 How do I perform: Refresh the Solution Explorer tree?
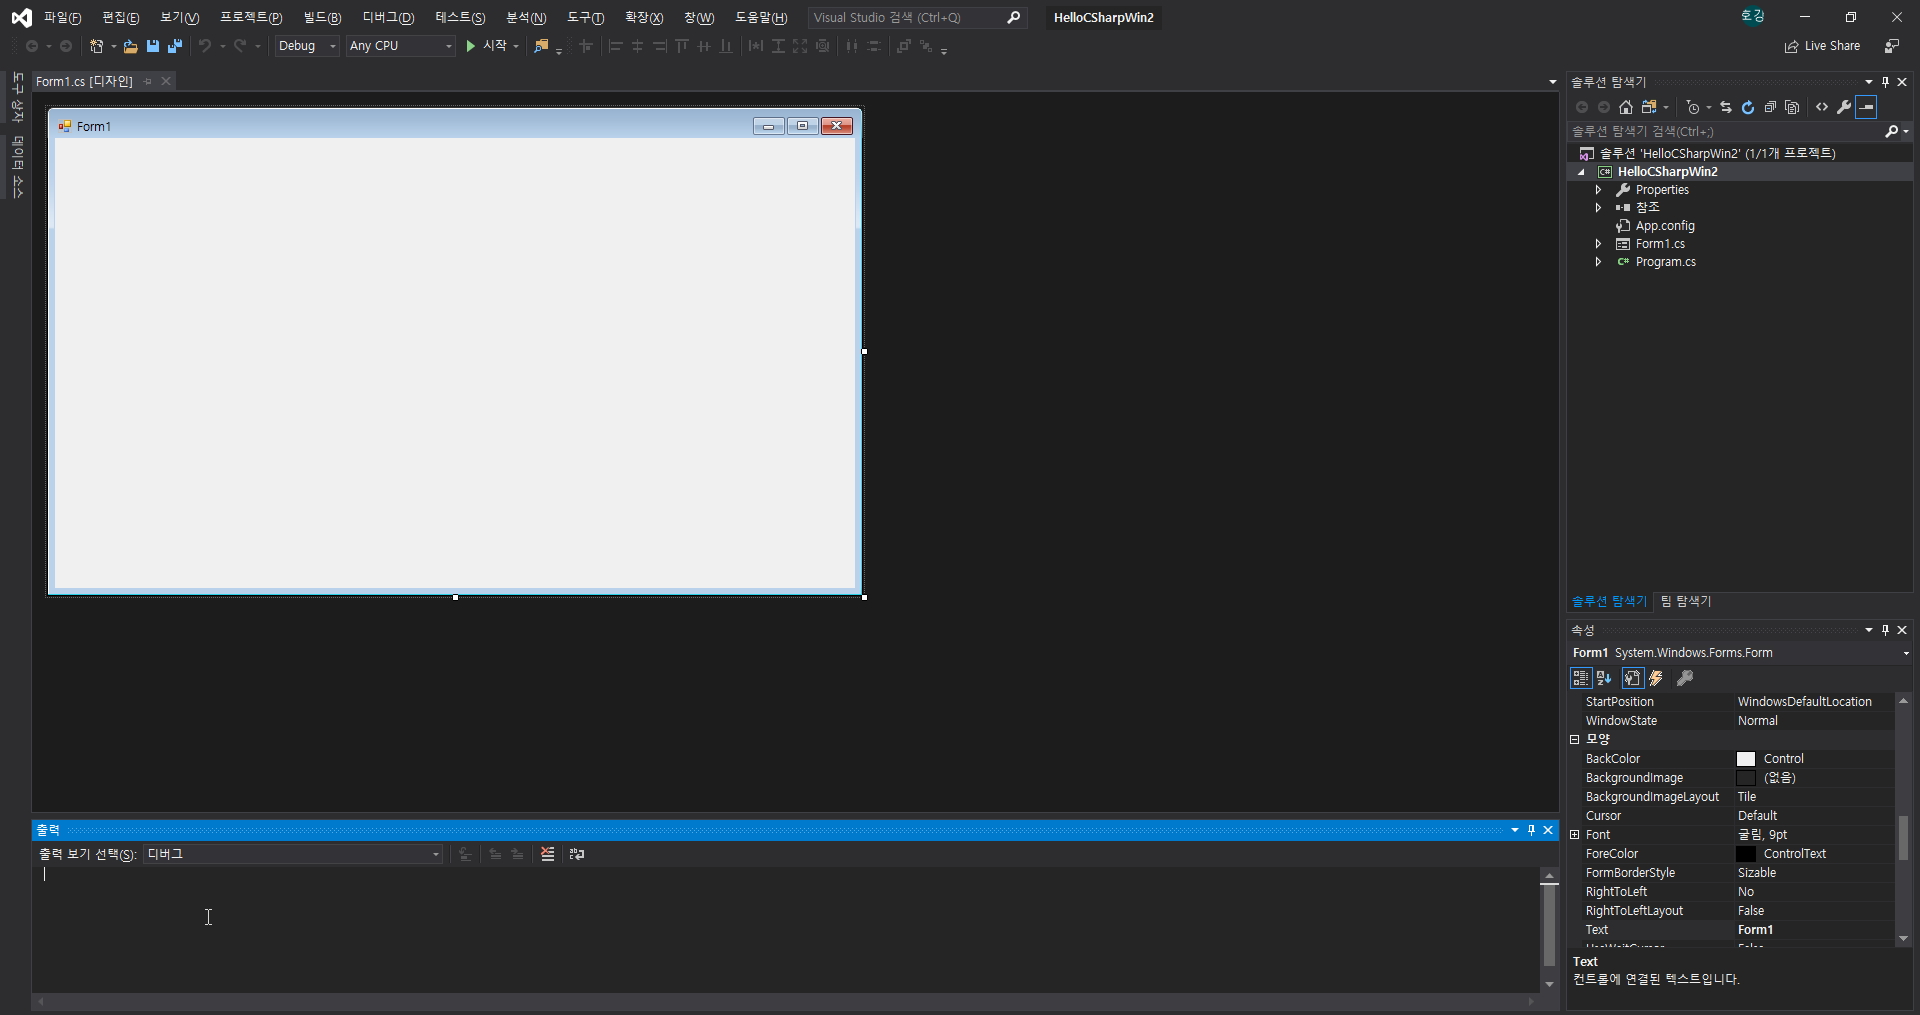coord(1748,107)
